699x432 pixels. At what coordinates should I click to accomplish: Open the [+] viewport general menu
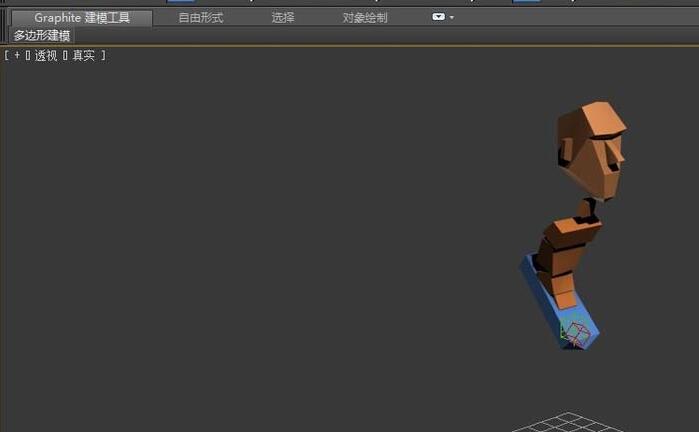click(x=16, y=56)
